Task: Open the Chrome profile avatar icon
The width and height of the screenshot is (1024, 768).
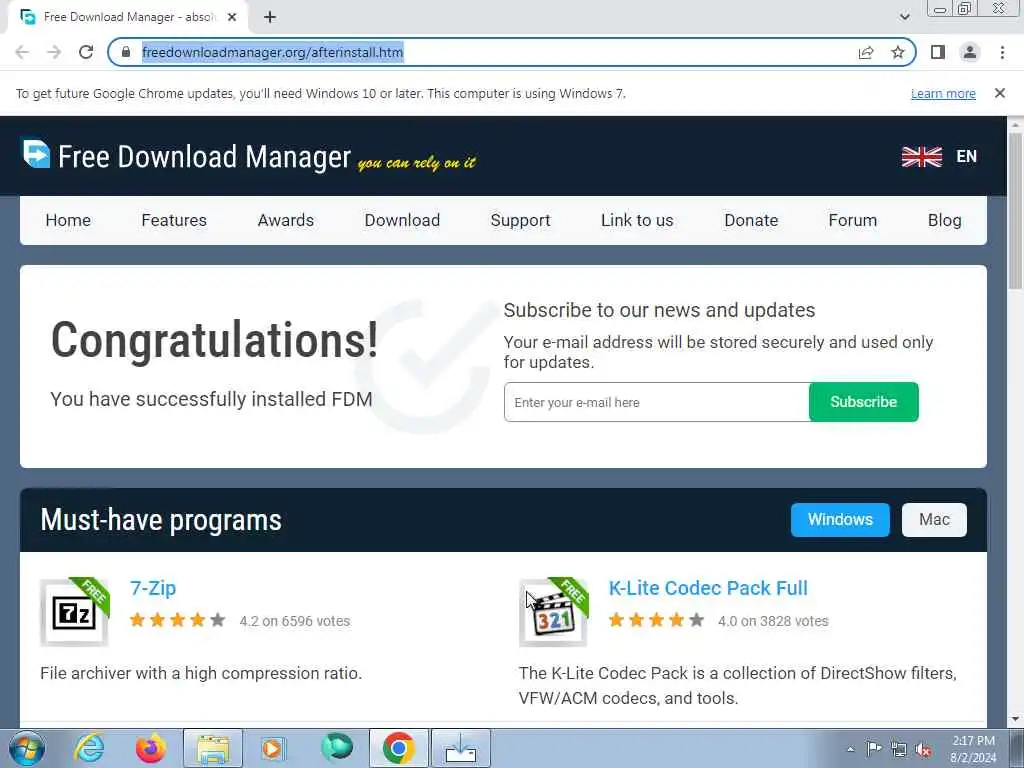Action: [970, 52]
